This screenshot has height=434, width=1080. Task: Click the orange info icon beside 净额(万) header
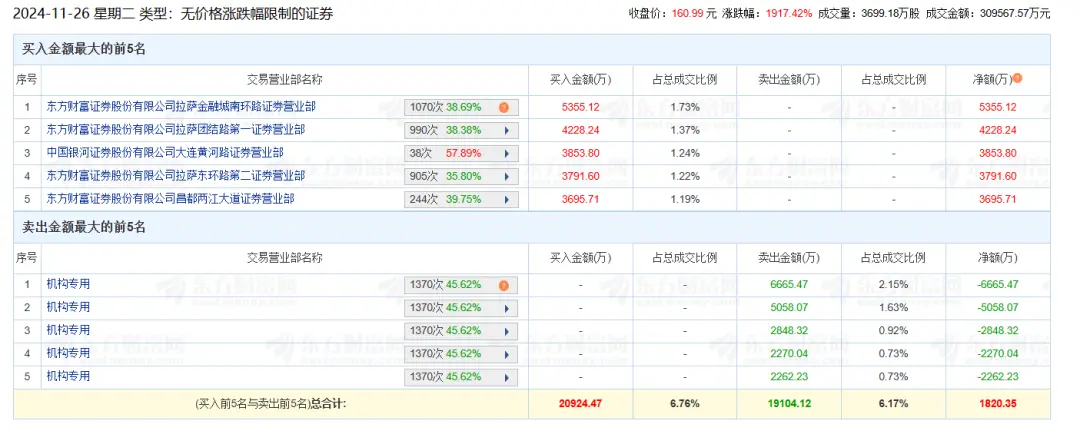click(x=1017, y=79)
